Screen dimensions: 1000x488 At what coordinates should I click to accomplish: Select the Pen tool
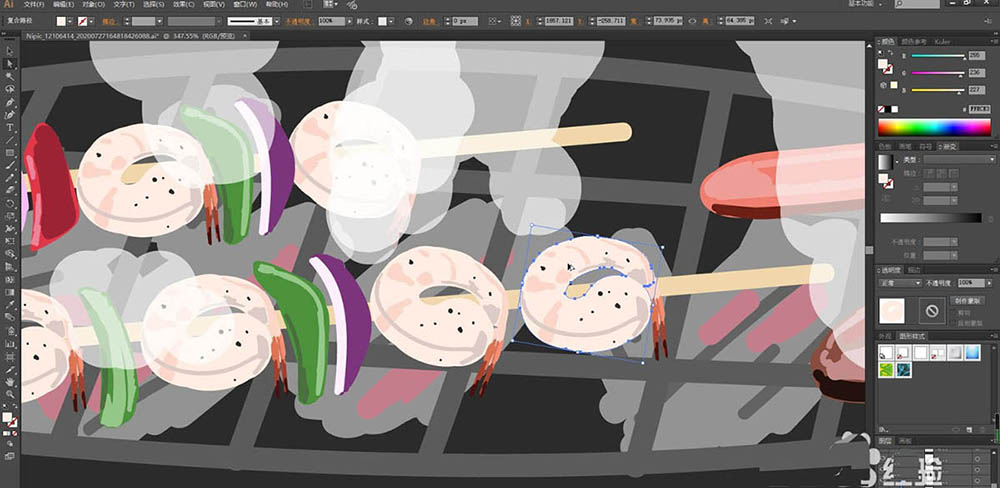tap(10, 102)
